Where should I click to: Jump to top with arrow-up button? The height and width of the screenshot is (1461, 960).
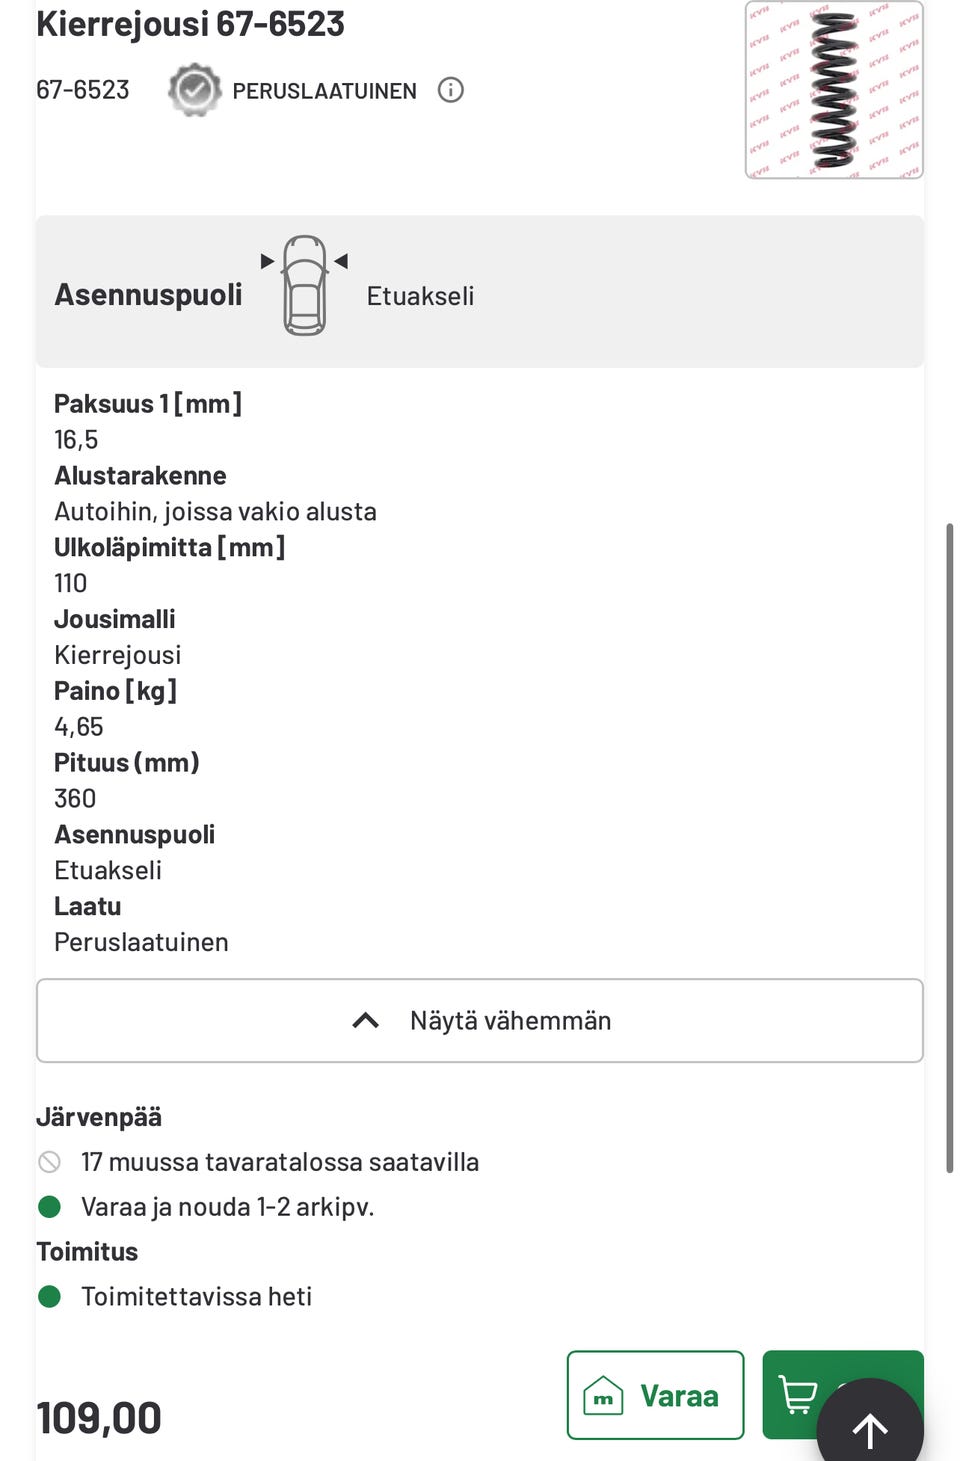870,1430
